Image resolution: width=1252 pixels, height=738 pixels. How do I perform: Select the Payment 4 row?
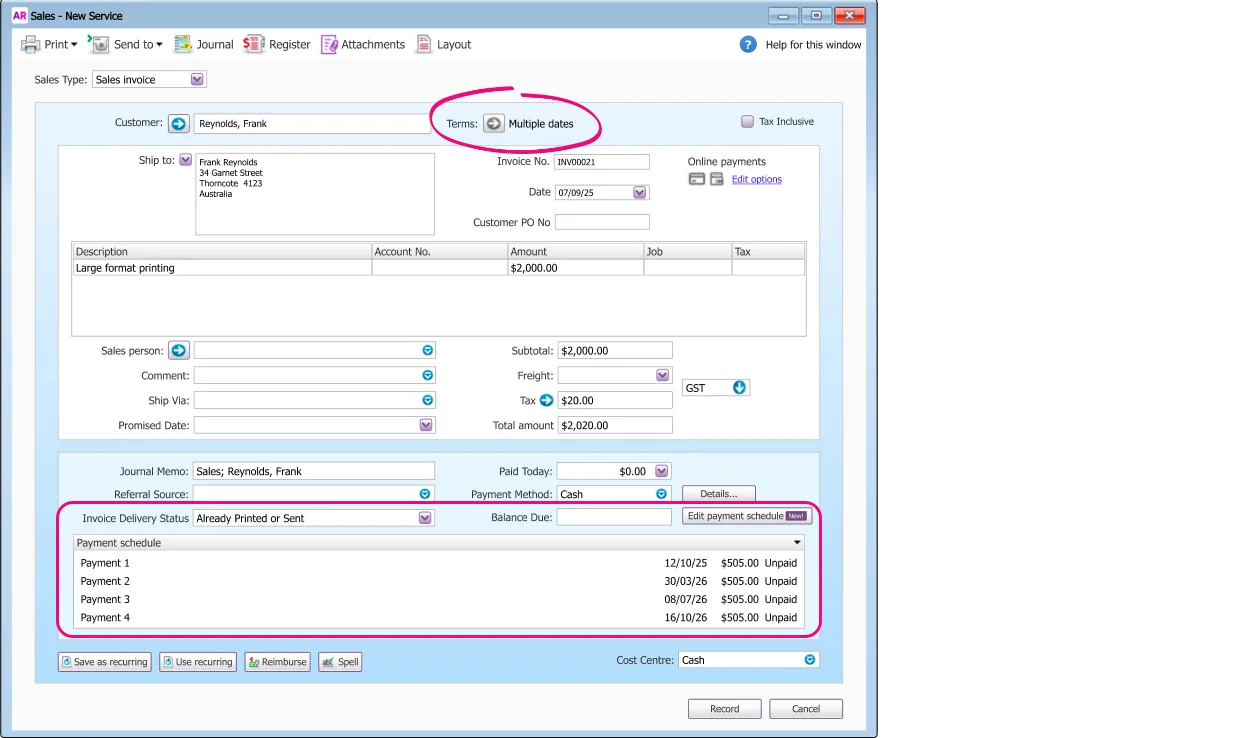click(x=439, y=617)
